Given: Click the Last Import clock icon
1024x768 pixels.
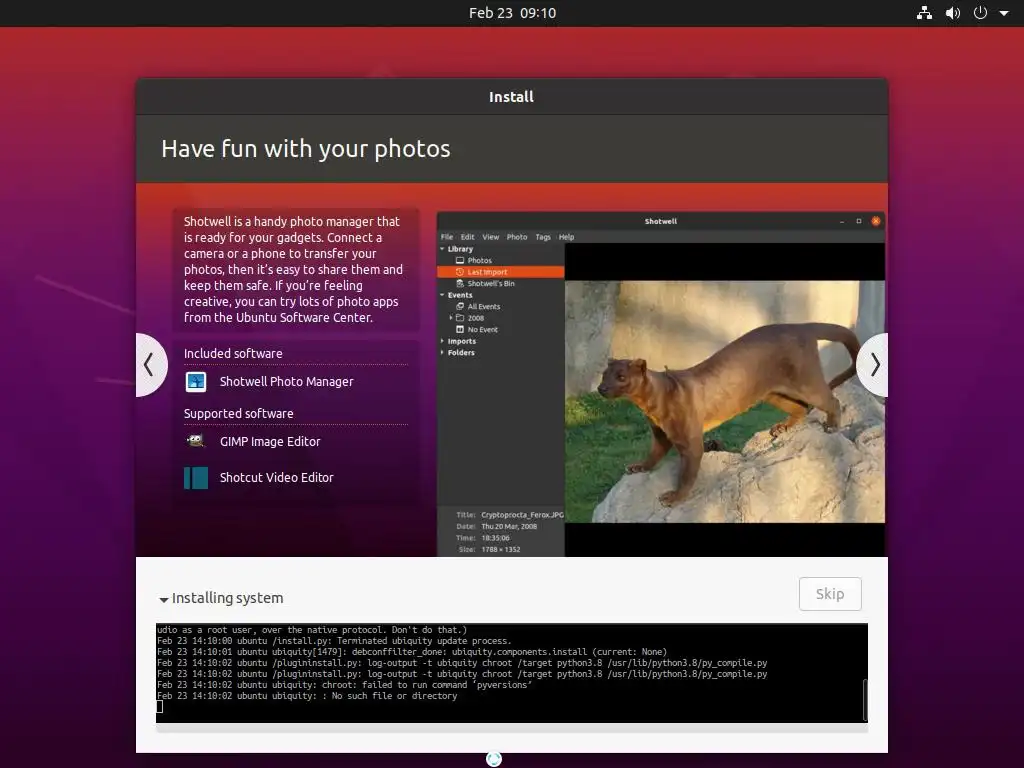Looking at the screenshot, I should click(x=460, y=272).
